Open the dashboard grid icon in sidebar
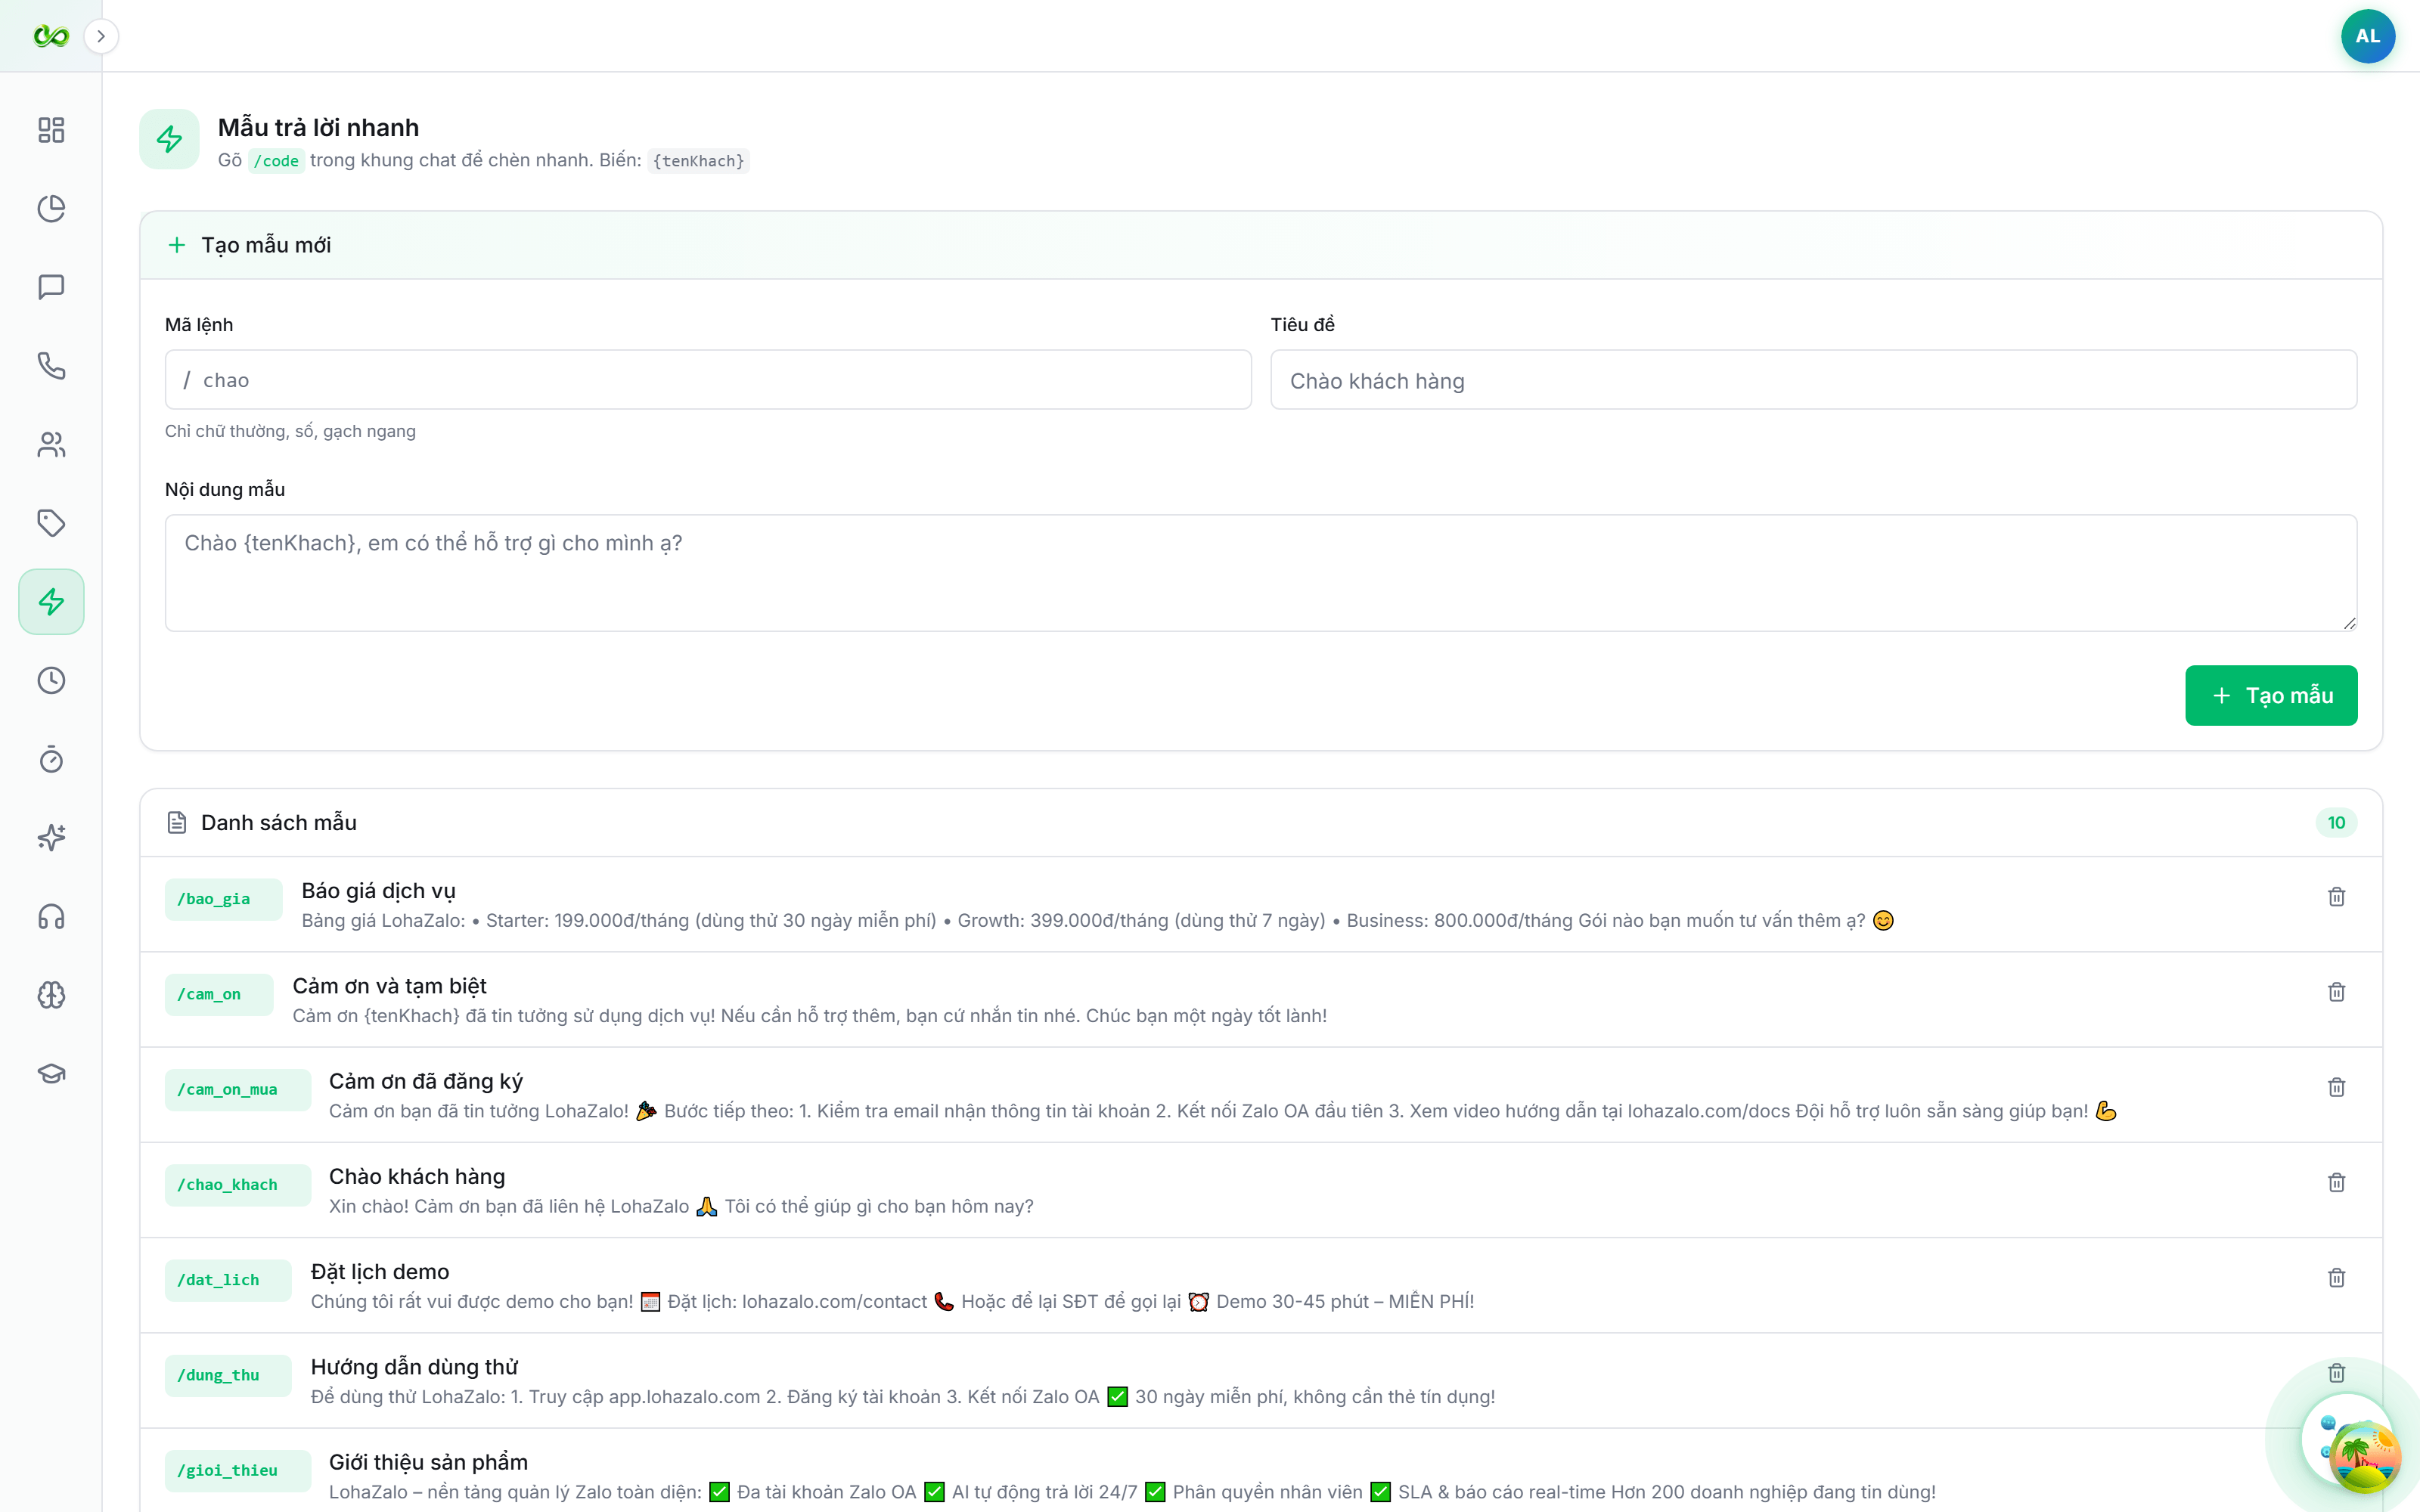 (51, 130)
